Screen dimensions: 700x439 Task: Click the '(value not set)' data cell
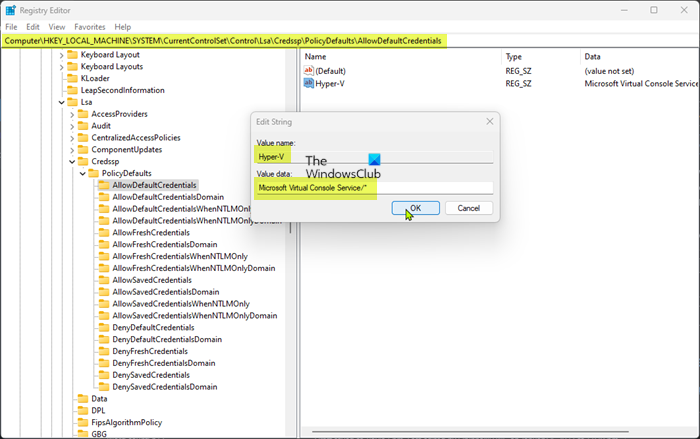coord(609,71)
